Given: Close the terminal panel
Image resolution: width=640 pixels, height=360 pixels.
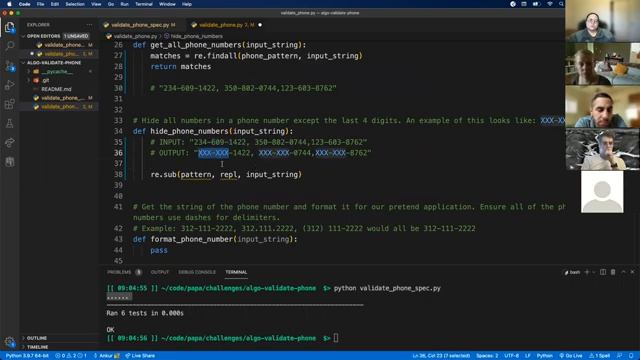Looking at the screenshot, I should click(x=632, y=272).
